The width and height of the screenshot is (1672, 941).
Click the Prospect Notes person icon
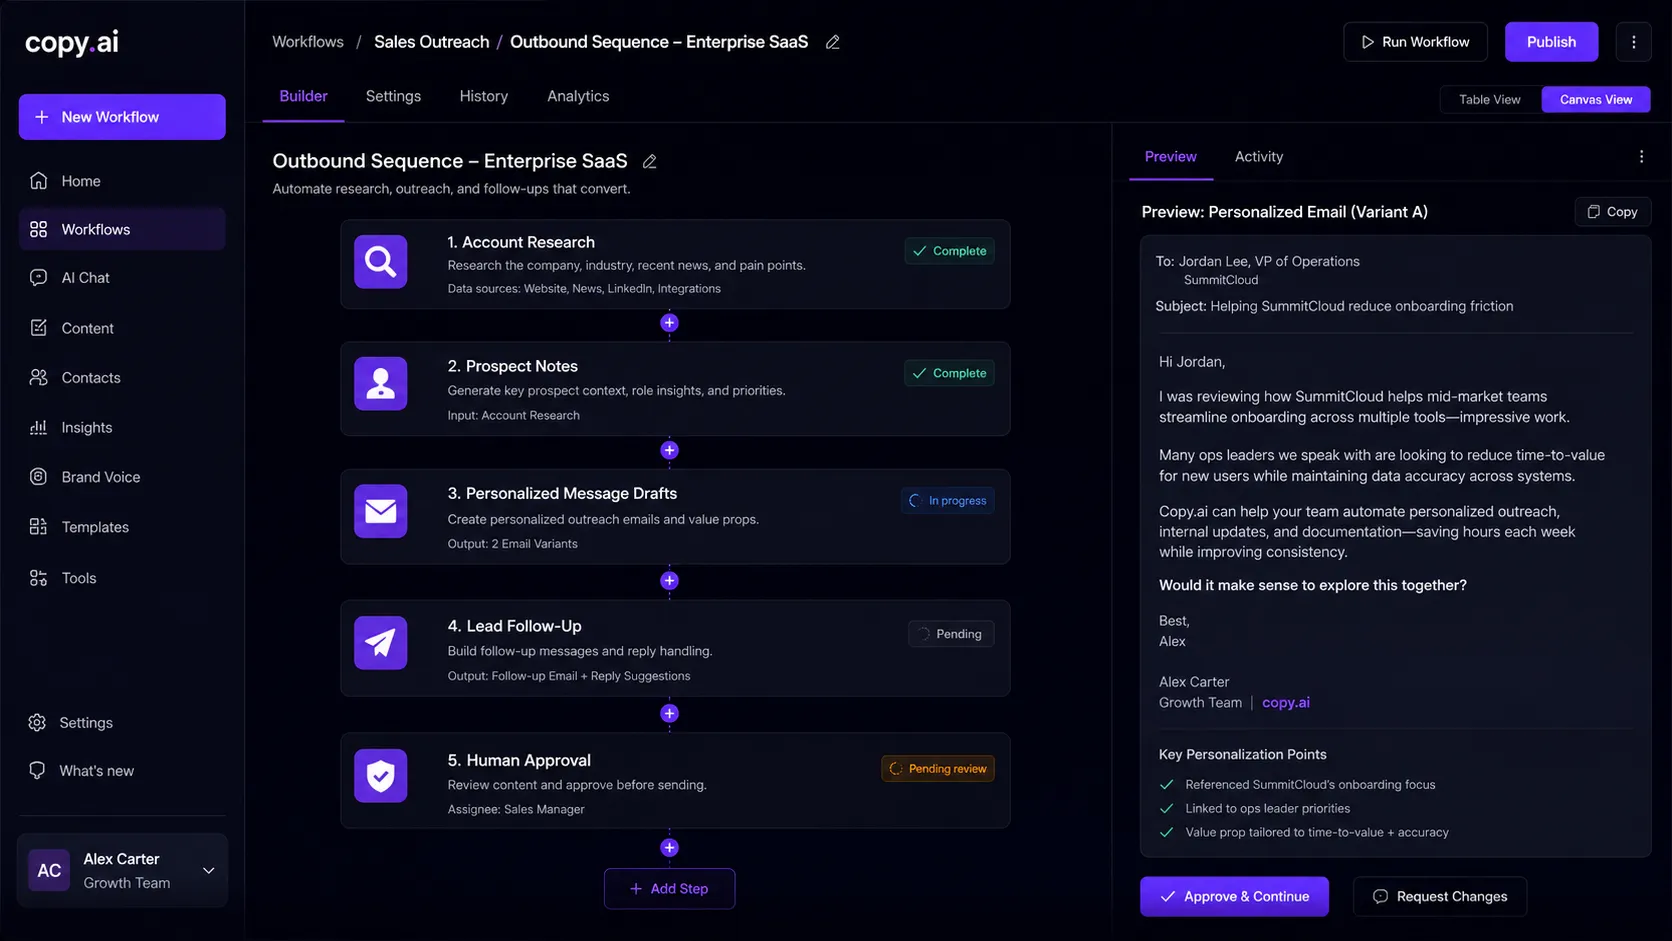click(x=381, y=384)
